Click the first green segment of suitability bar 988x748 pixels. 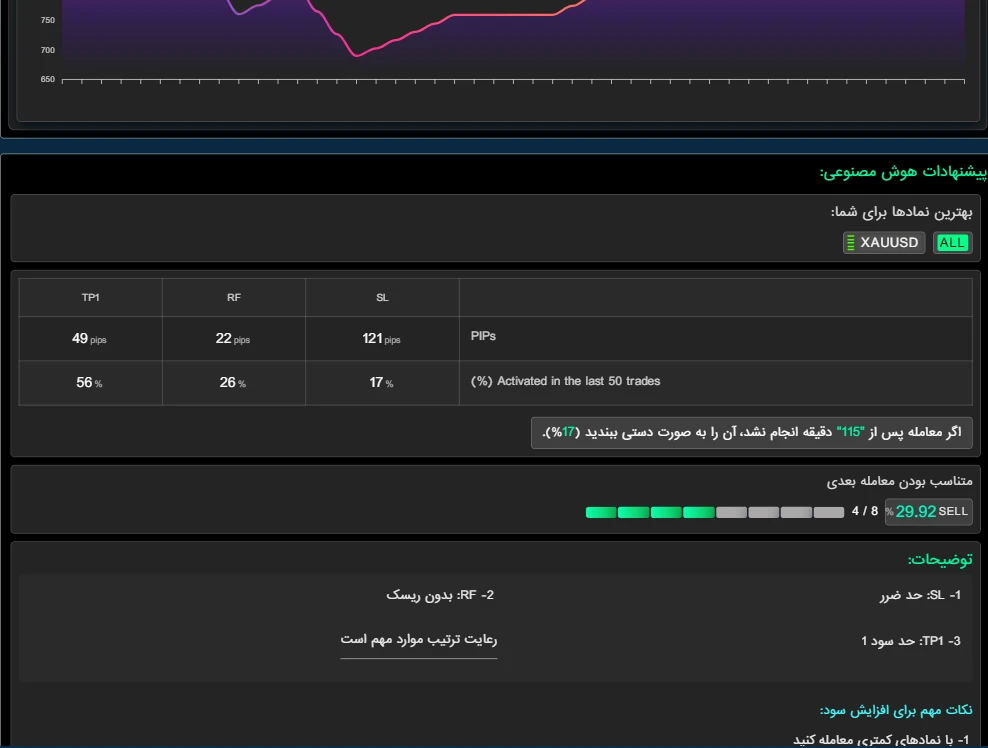click(x=601, y=512)
